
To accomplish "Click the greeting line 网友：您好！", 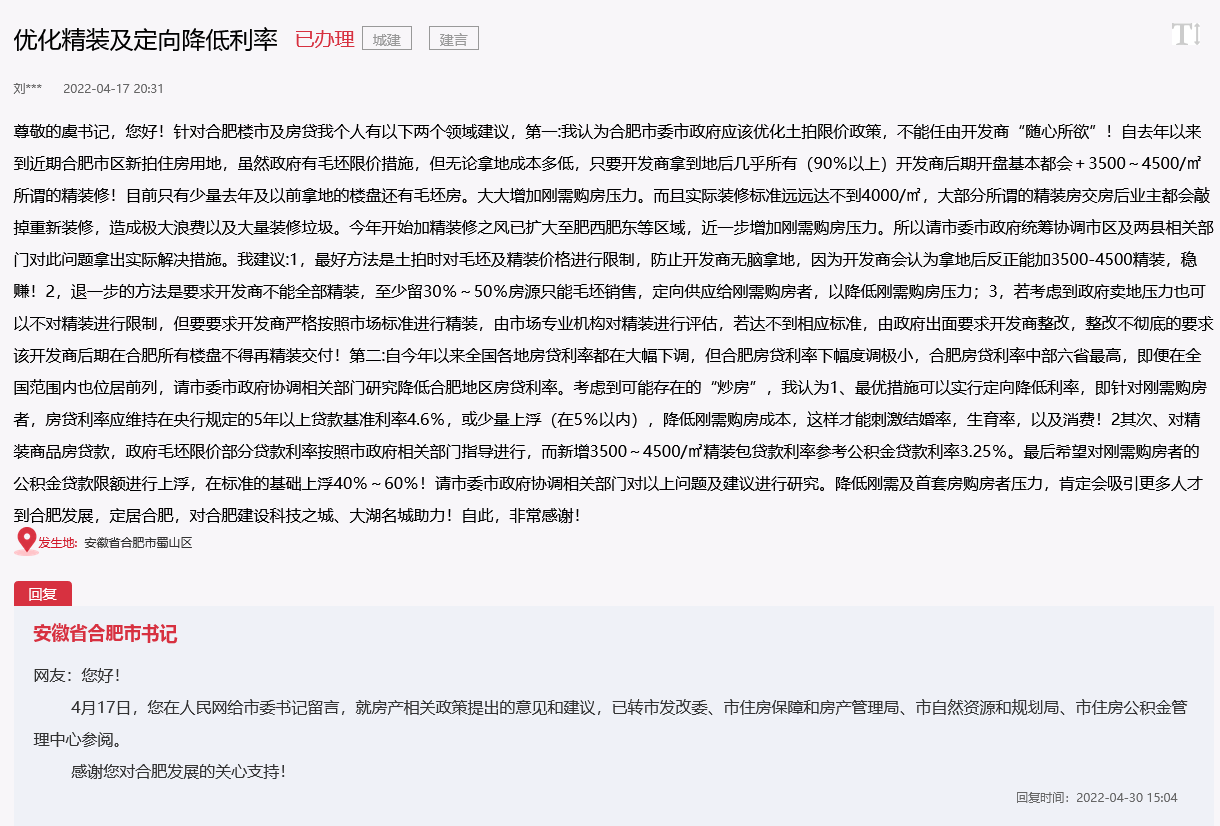I will point(77,676).
